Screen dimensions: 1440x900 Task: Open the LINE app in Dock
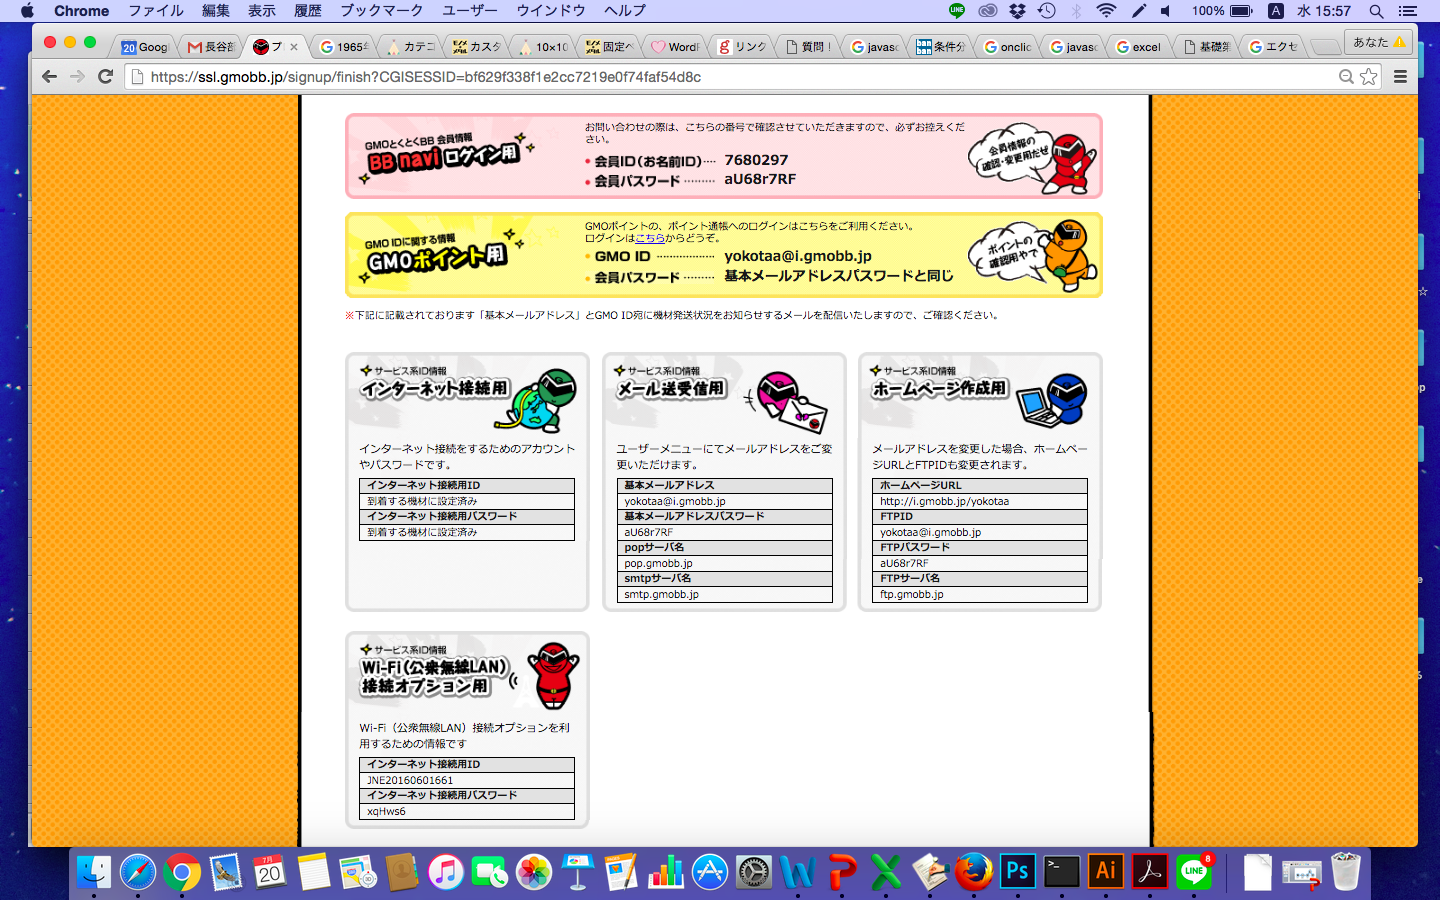point(1193,871)
